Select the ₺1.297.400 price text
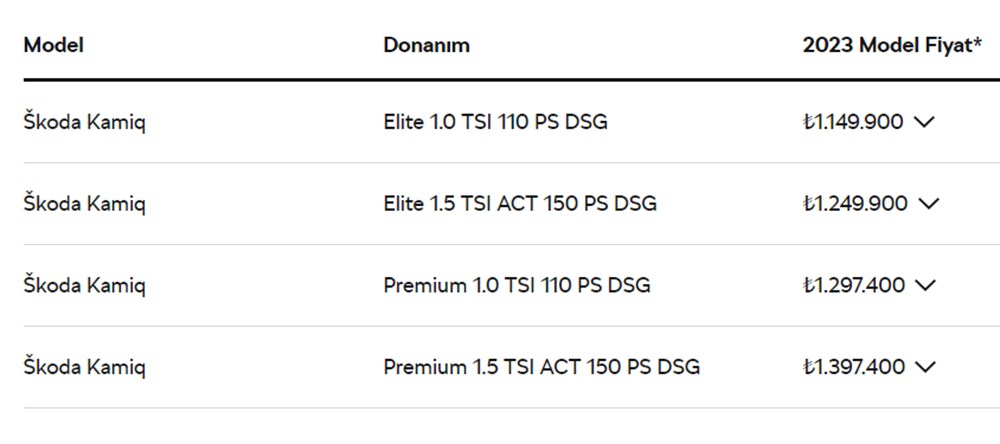 click(x=853, y=285)
